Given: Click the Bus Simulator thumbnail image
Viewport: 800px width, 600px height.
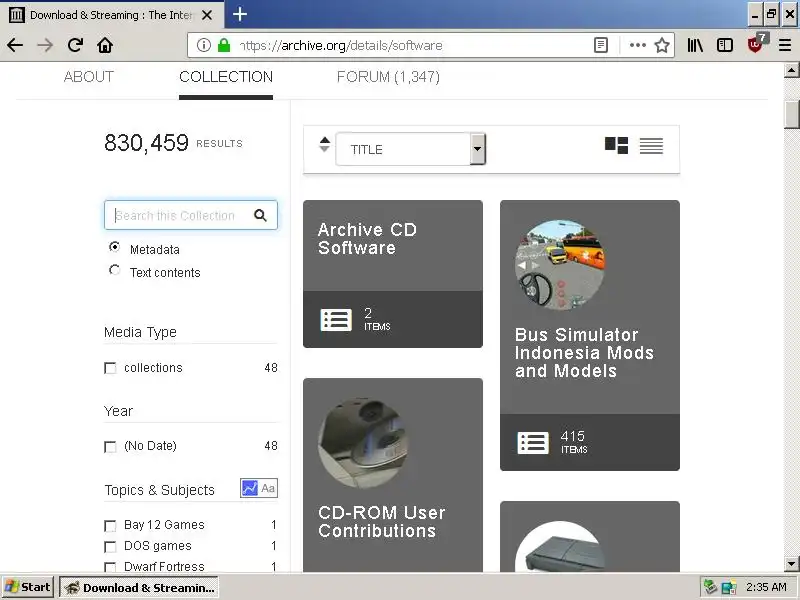Looking at the screenshot, I should [560, 264].
